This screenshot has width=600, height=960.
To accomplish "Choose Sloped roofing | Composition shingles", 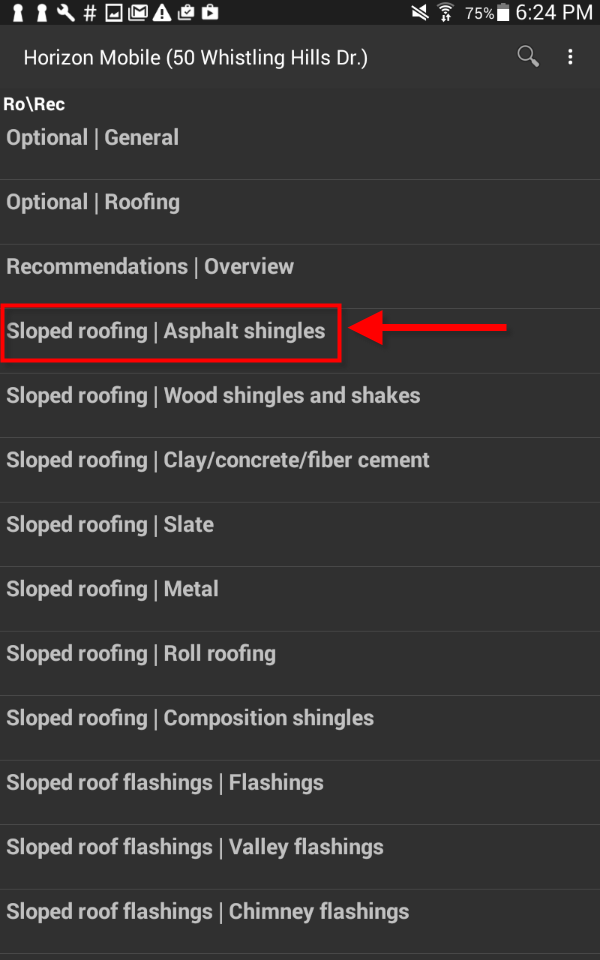I will tap(190, 718).
